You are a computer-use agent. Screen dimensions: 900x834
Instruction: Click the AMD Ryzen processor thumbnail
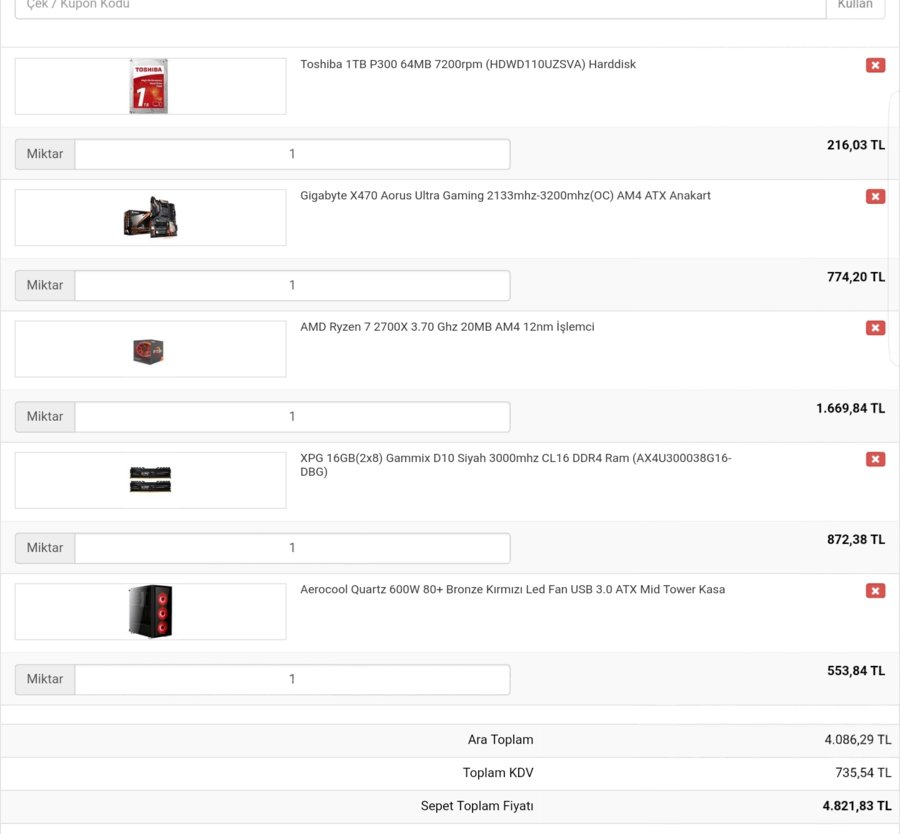click(150, 349)
